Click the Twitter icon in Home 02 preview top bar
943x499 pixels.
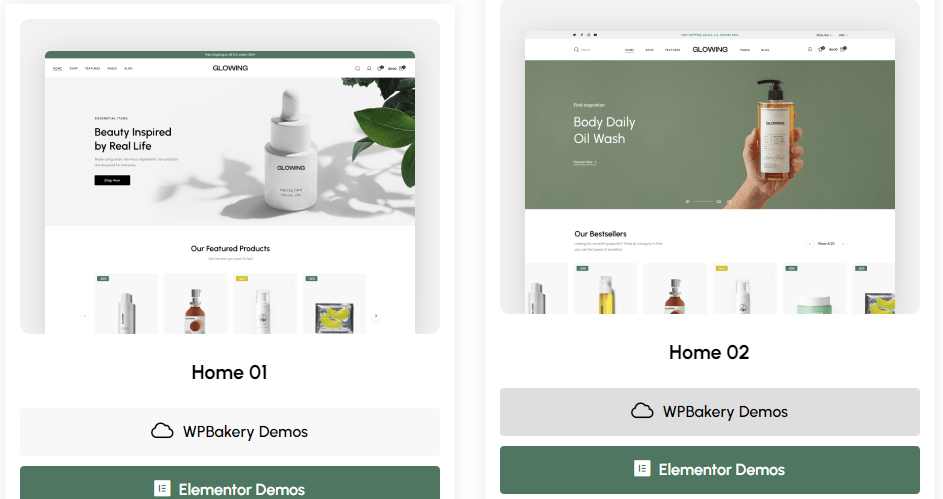574,35
